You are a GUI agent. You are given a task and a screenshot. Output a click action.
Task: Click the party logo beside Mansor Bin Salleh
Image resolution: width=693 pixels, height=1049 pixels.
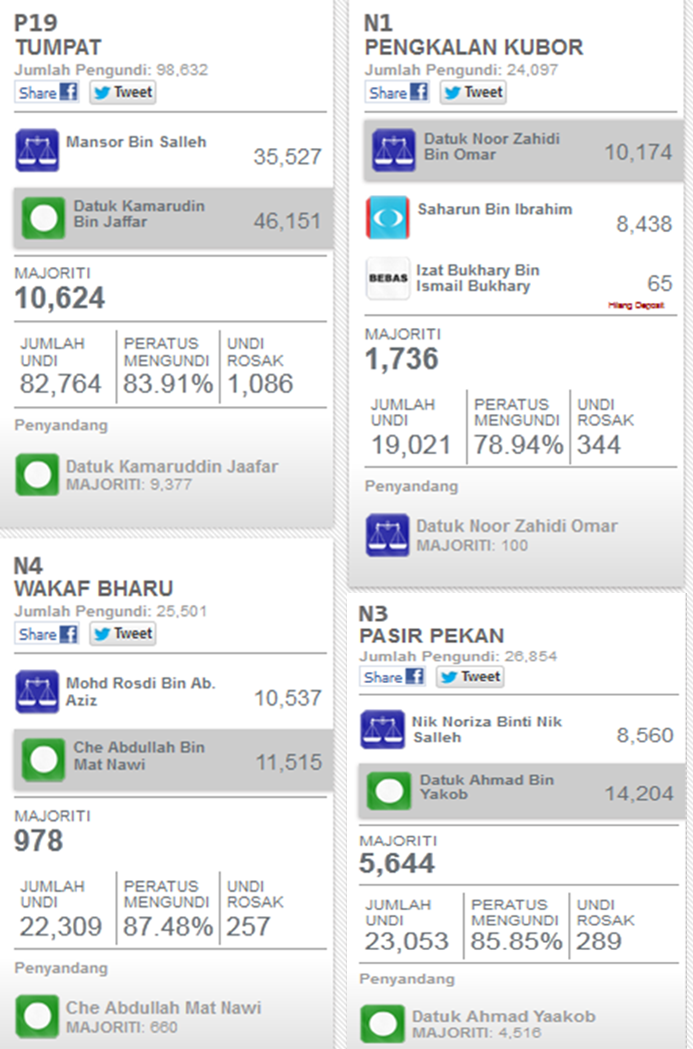[37, 150]
